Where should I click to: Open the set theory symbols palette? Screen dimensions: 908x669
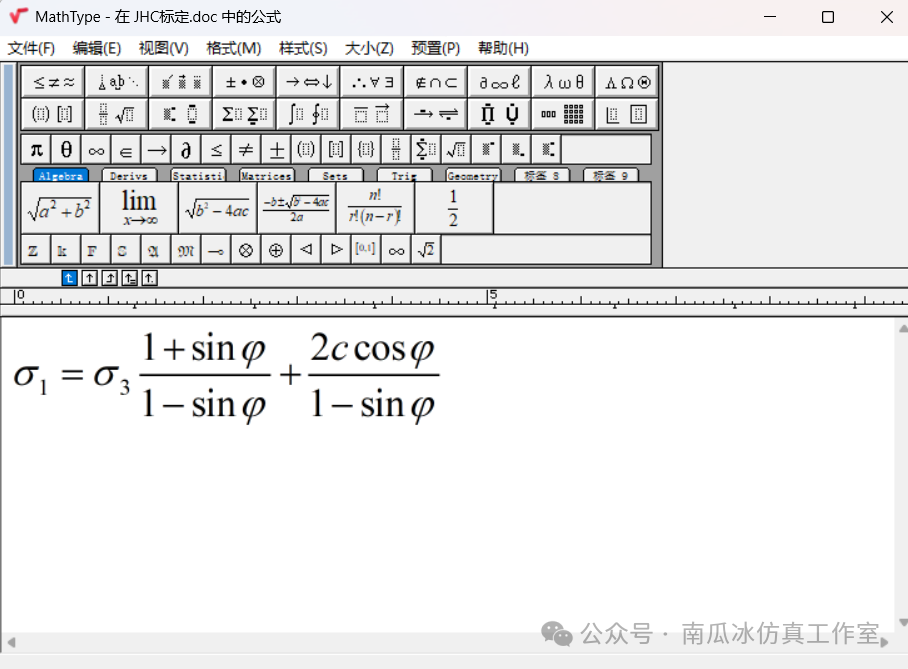pos(435,81)
